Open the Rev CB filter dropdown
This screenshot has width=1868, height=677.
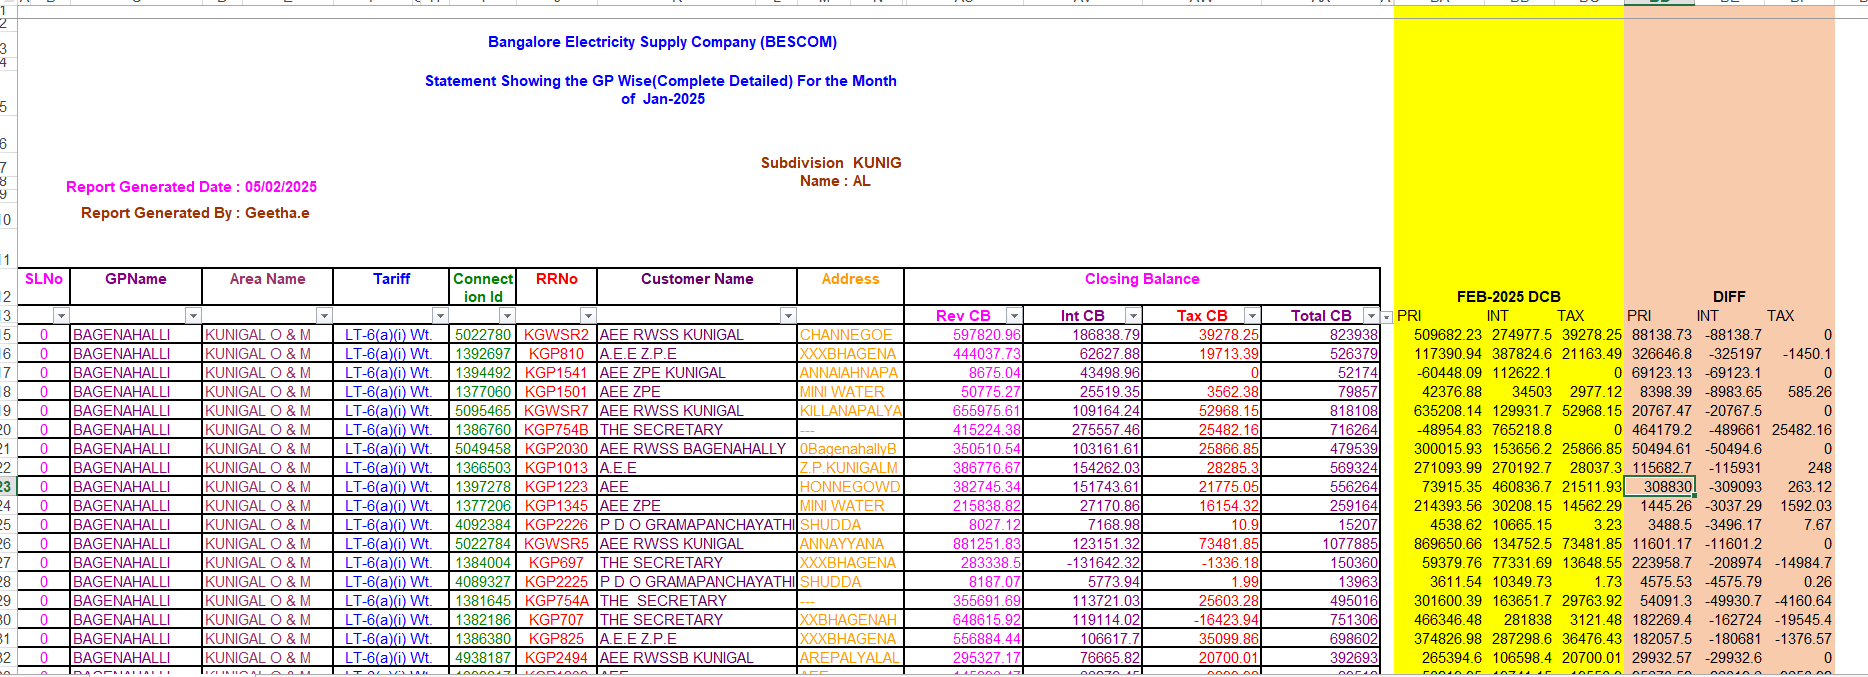1014,316
